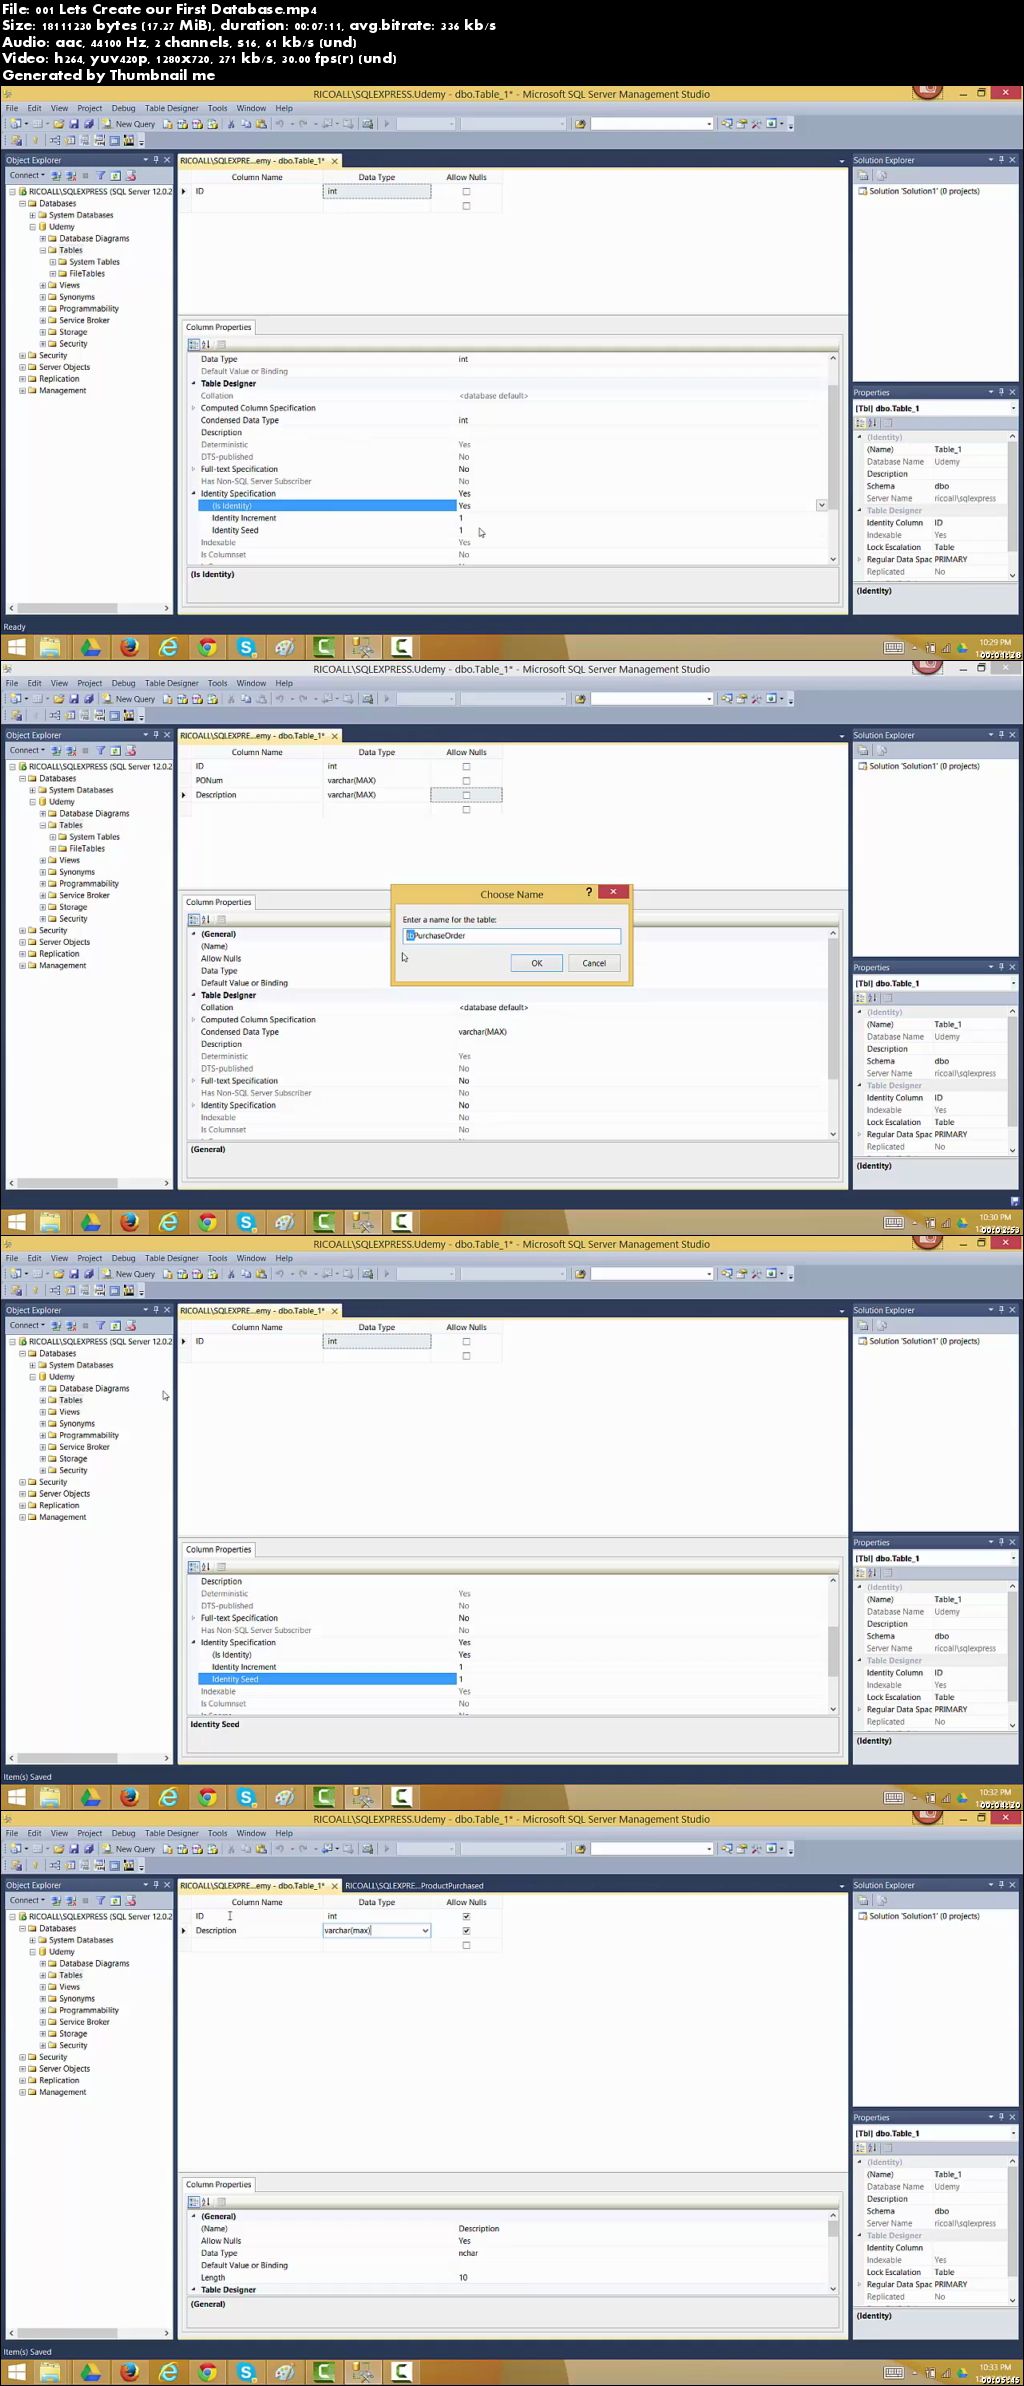The width and height of the screenshot is (1024, 2386).
Task: Click toolbar search combo box in top frame
Action: [651, 124]
